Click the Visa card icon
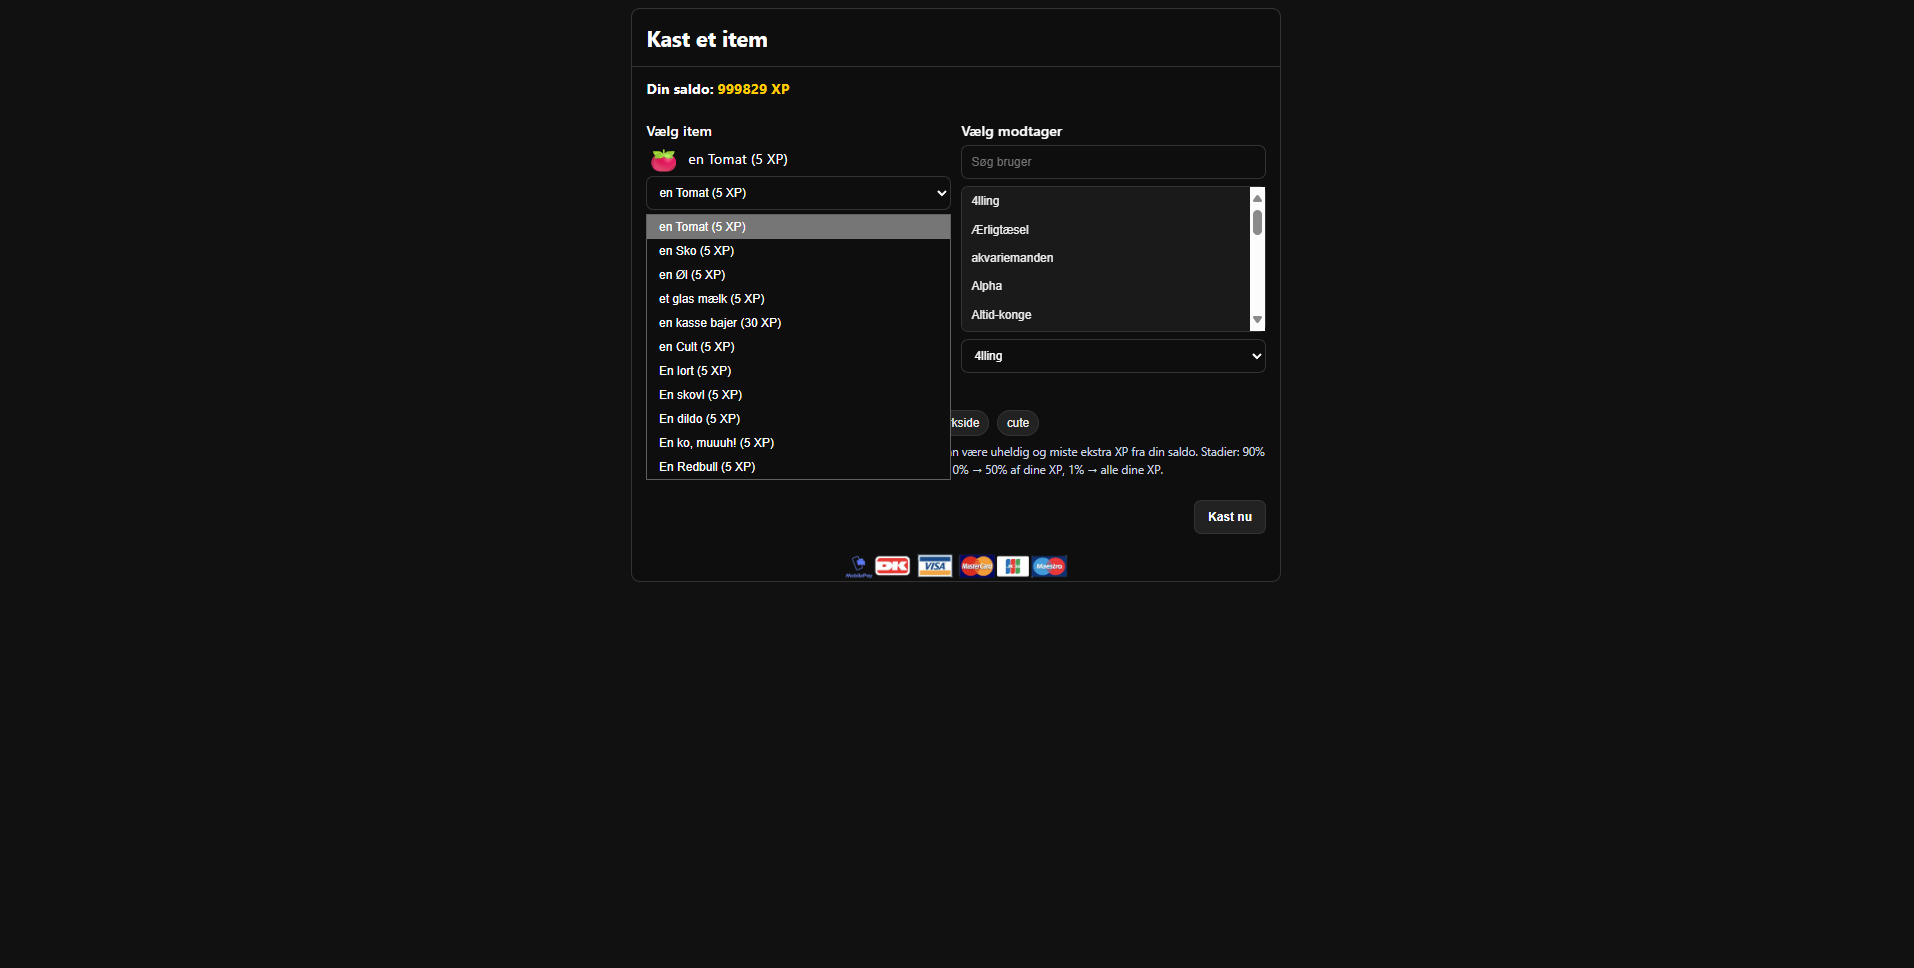Viewport: 1914px width, 968px height. (x=935, y=566)
